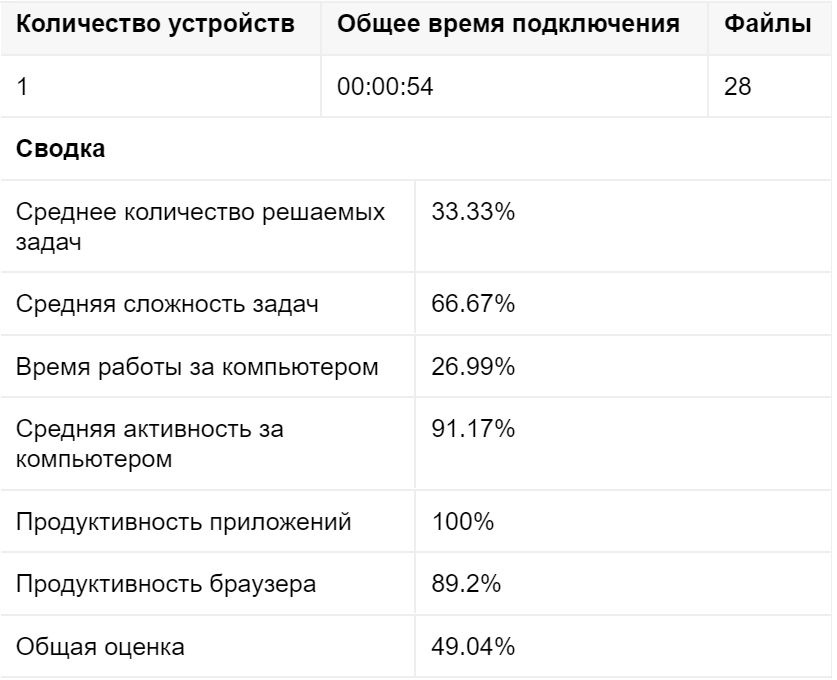This screenshot has width=837, height=680.
Task: Click the 89.2% browser value
Action: click(x=466, y=583)
